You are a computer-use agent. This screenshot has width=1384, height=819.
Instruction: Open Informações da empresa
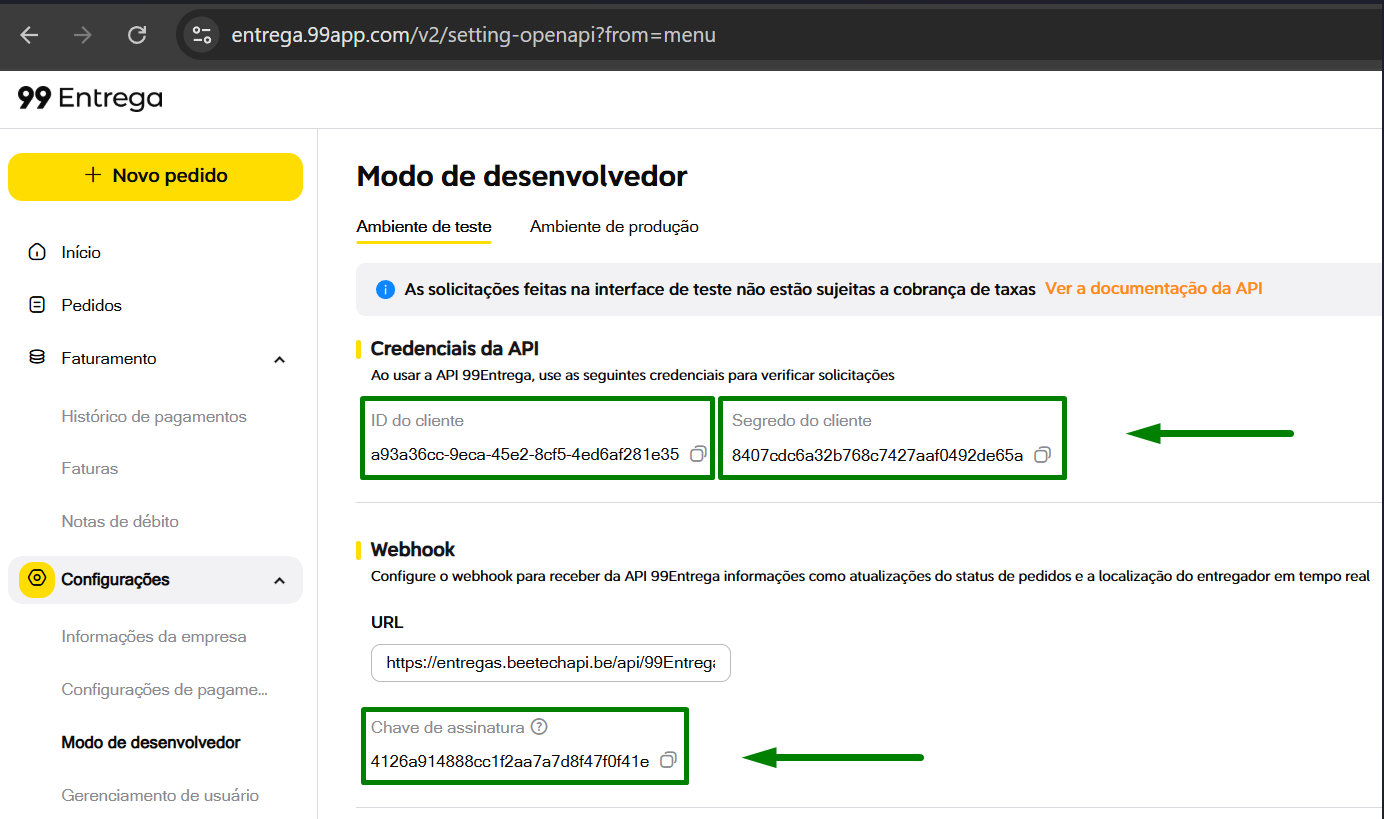(x=154, y=636)
